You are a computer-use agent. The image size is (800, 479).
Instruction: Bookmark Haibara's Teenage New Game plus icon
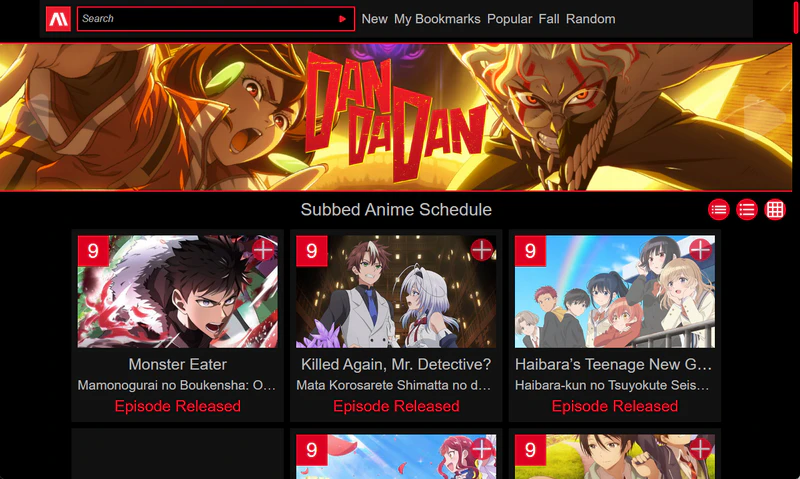700,250
